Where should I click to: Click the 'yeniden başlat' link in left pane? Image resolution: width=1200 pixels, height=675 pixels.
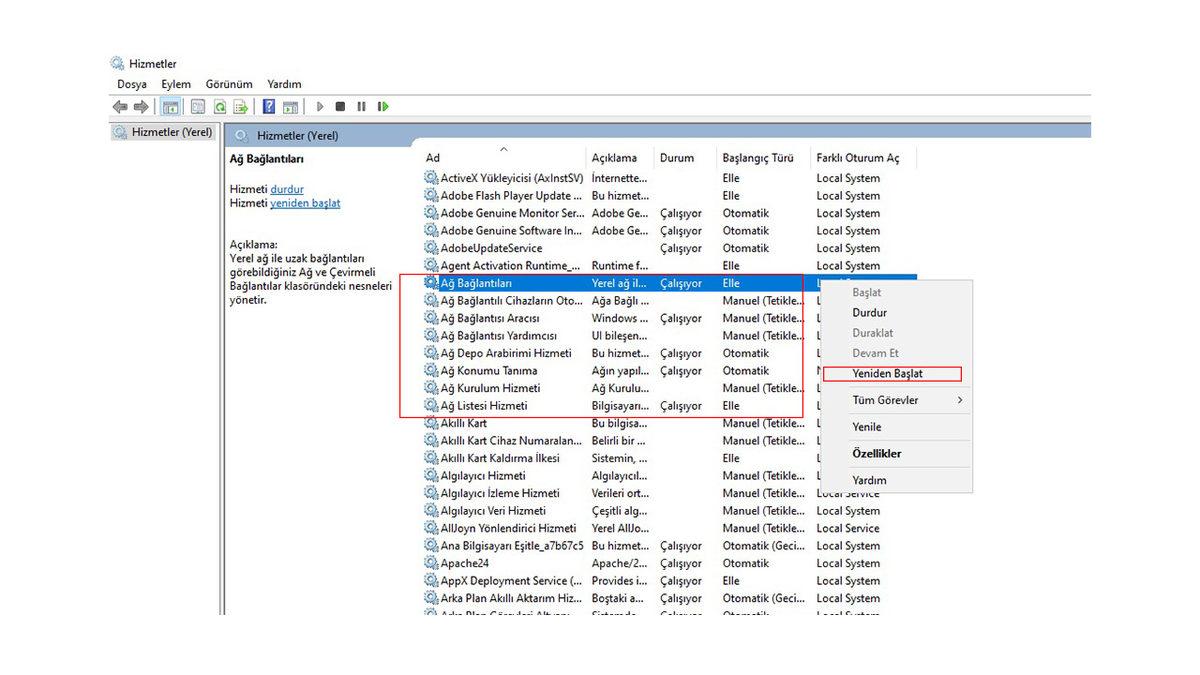pyautogui.click(x=305, y=203)
